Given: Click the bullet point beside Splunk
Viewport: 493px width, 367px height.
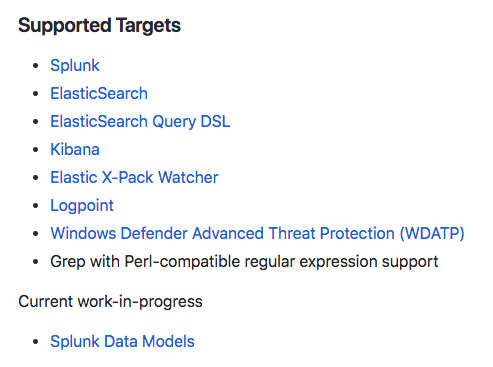Looking at the screenshot, I should point(36,66).
